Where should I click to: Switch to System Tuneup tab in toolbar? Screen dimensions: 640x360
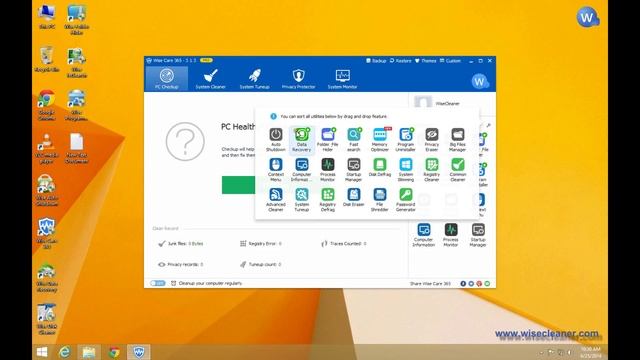pos(254,78)
